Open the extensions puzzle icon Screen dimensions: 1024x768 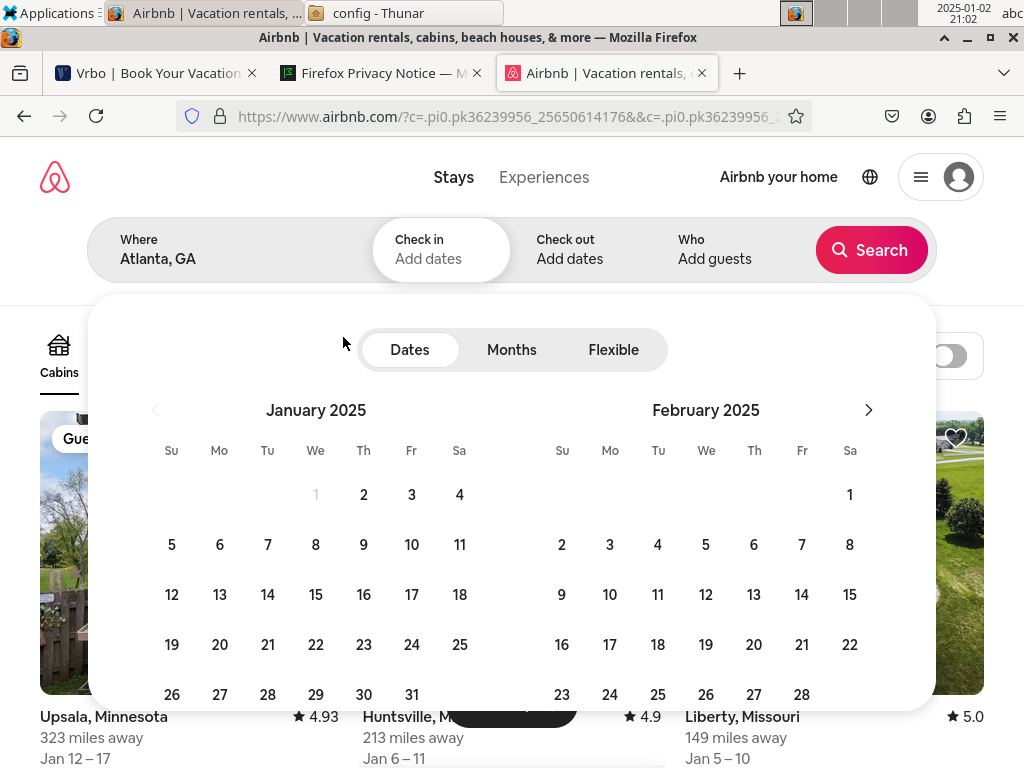pyautogui.click(x=964, y=116)
